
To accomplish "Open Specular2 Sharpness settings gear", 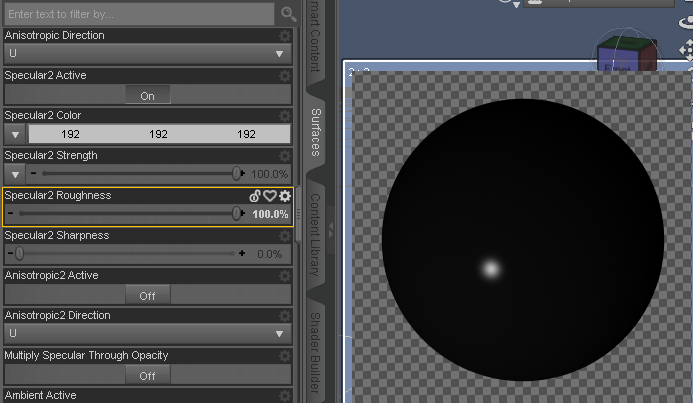I will tap(285, 236).
